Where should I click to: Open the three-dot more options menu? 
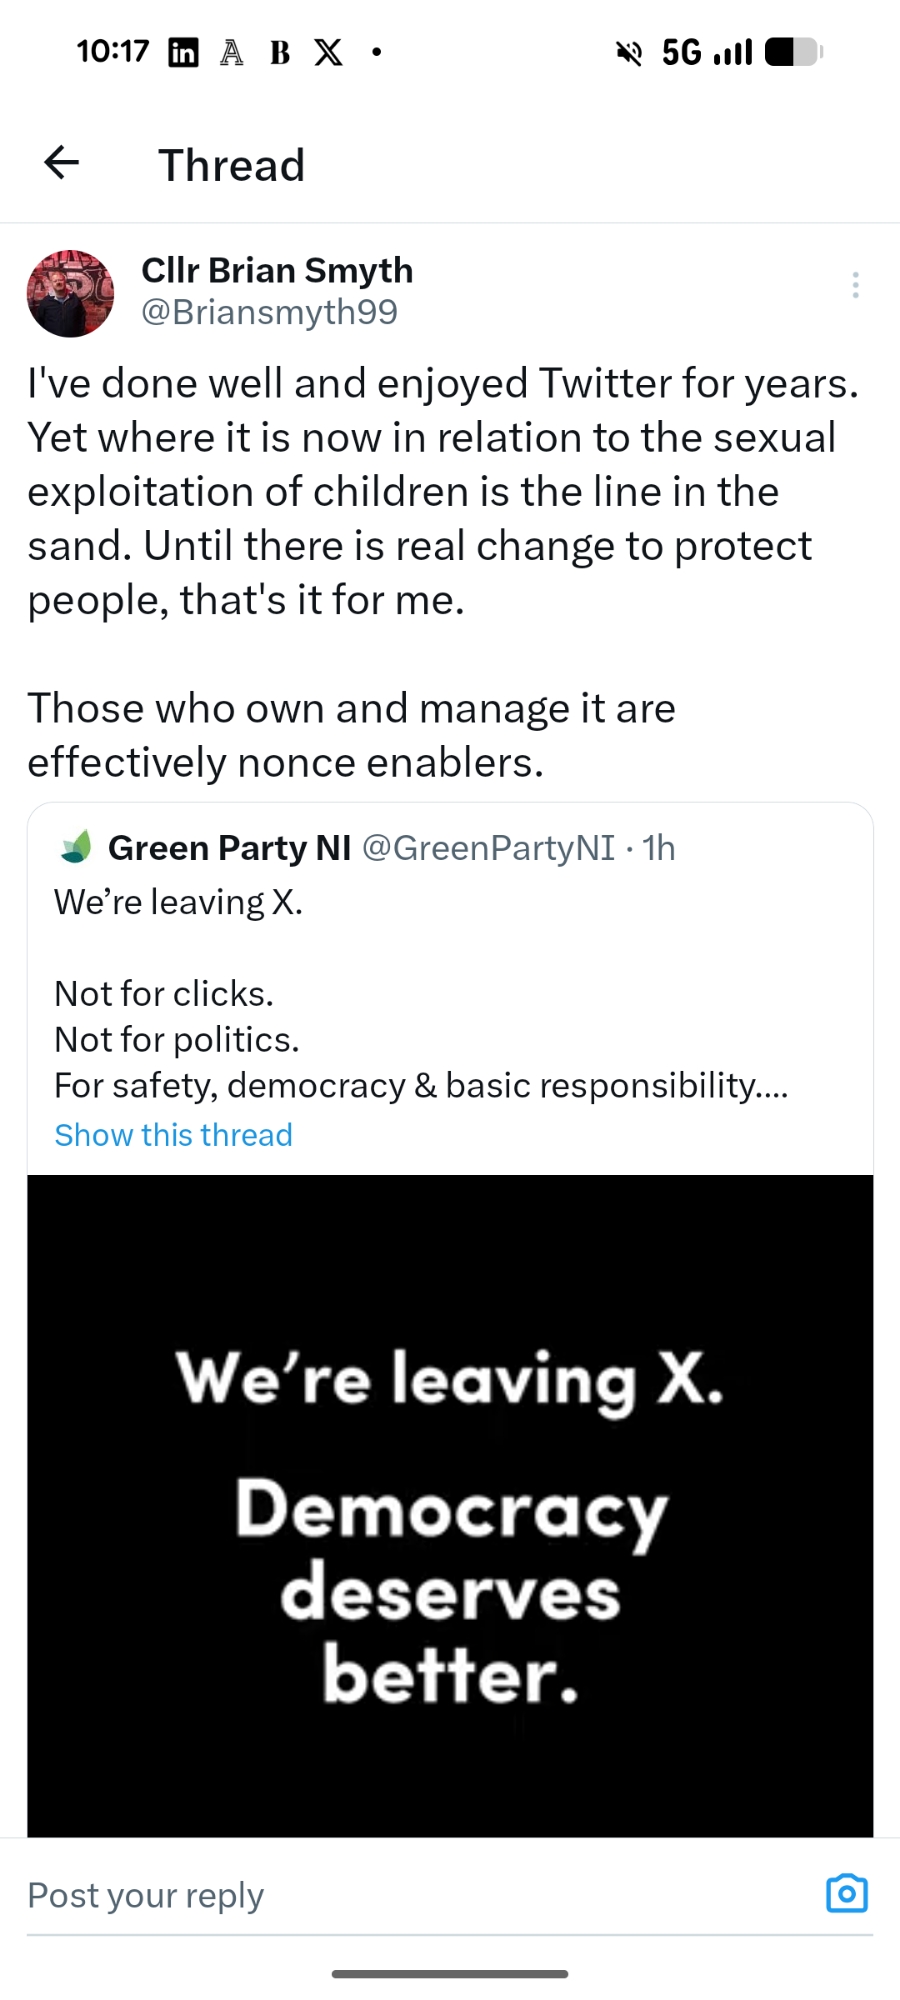tap(855, 286)
